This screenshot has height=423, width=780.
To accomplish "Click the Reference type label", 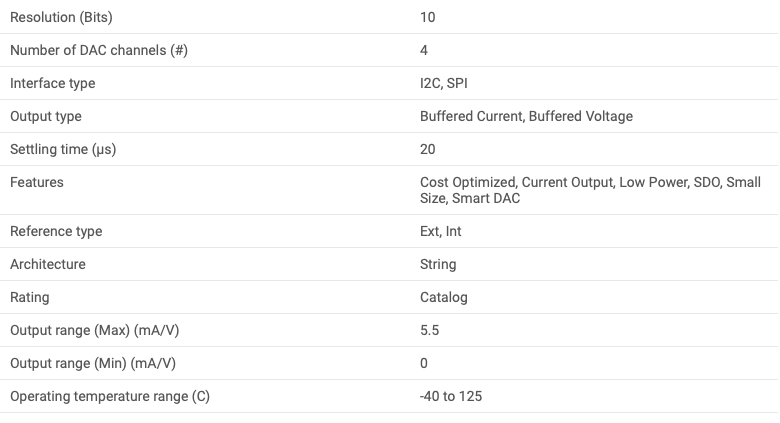I will tap(56, 231).
